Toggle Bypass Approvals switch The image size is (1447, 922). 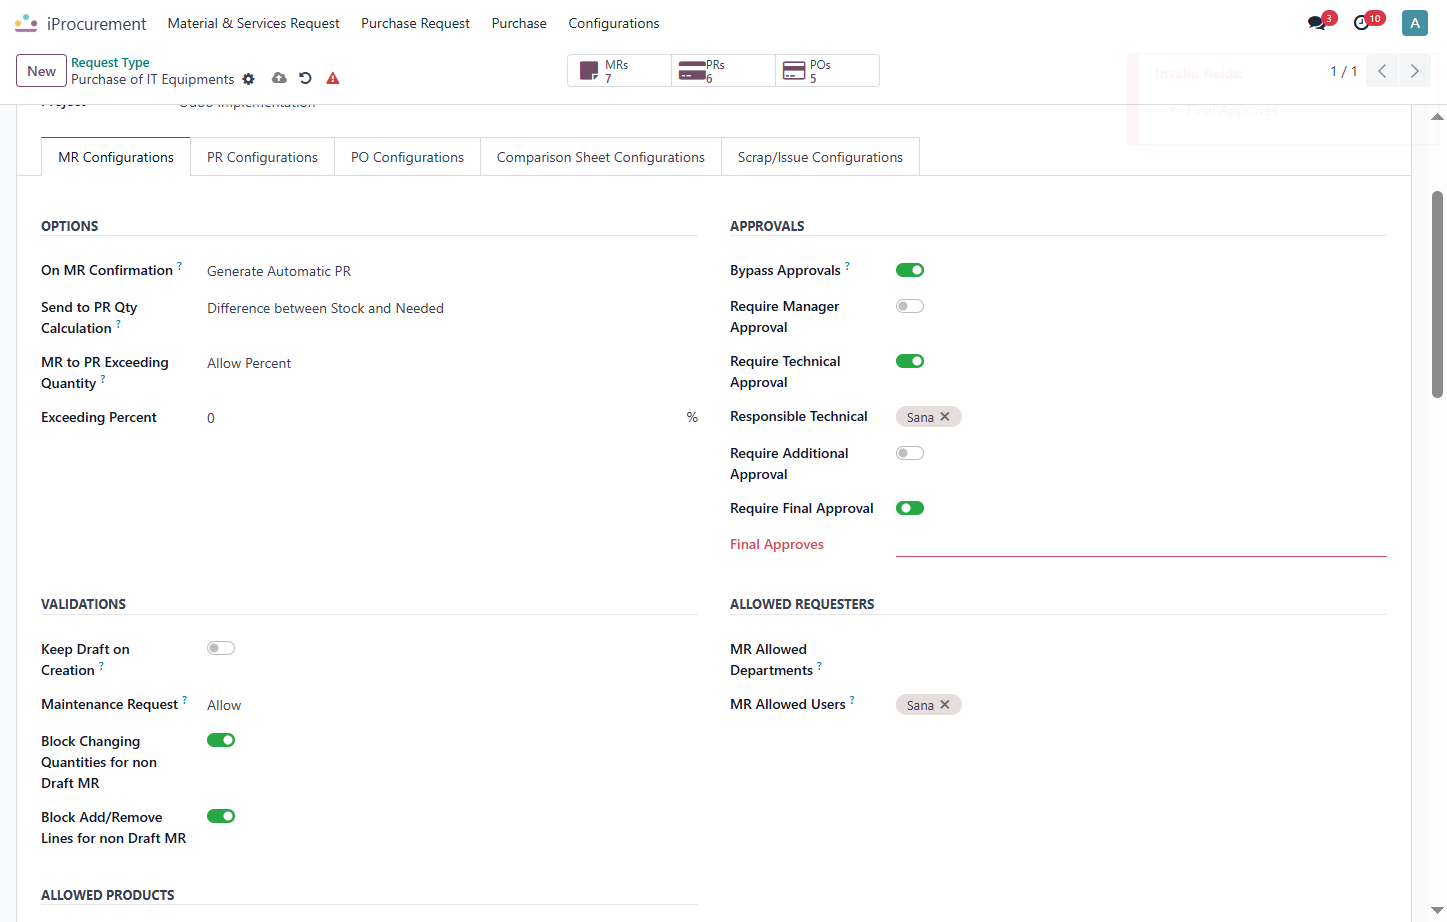[910, 270]
